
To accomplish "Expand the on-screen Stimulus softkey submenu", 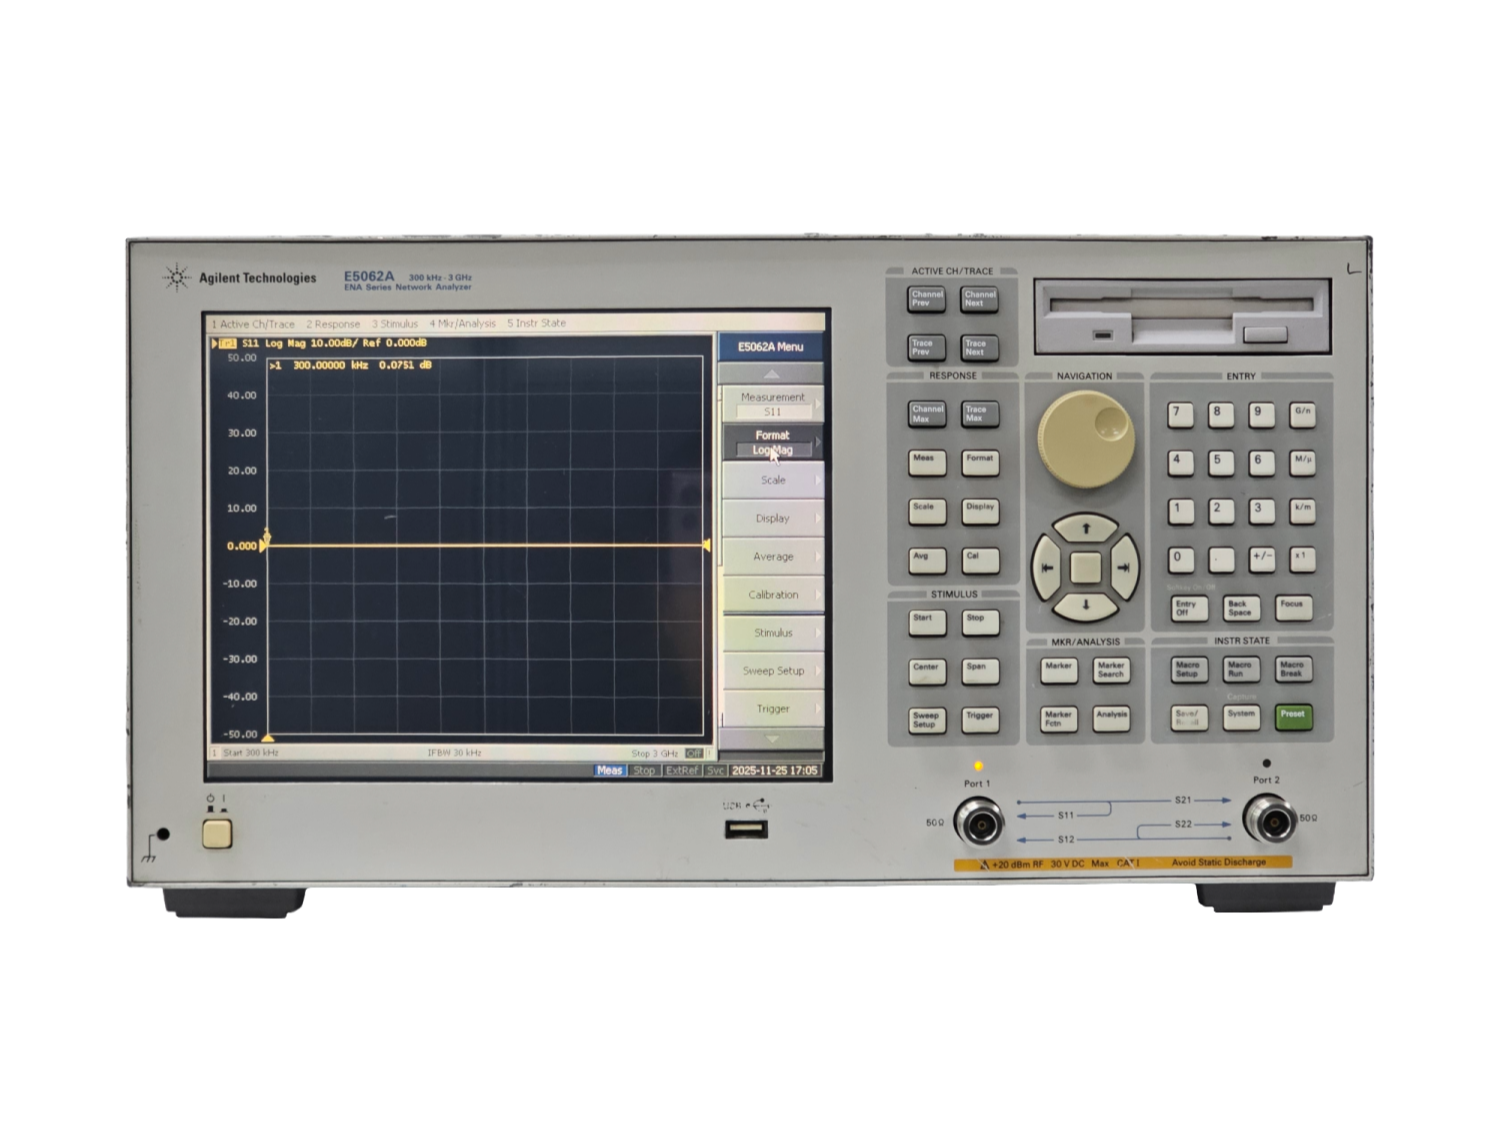I will (772, 632).
